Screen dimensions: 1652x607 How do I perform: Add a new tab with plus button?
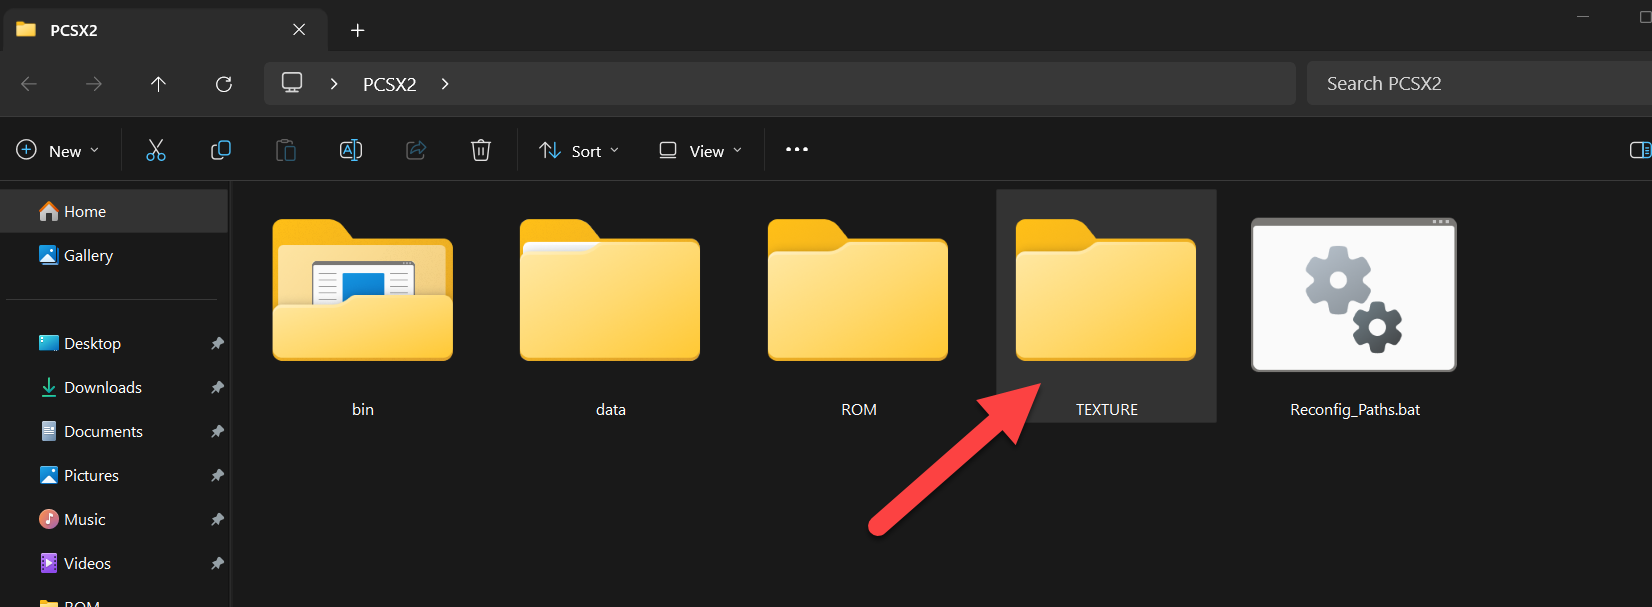357,30
